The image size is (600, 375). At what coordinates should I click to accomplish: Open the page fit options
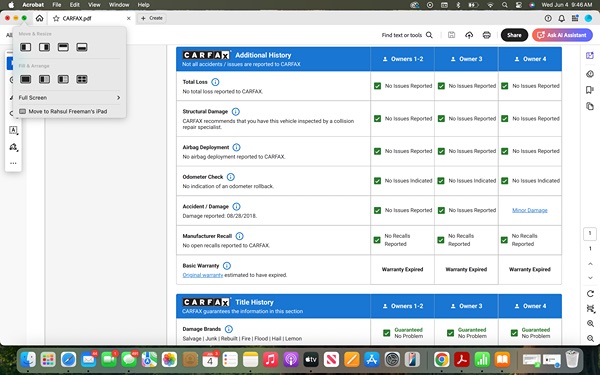[590, 308]
